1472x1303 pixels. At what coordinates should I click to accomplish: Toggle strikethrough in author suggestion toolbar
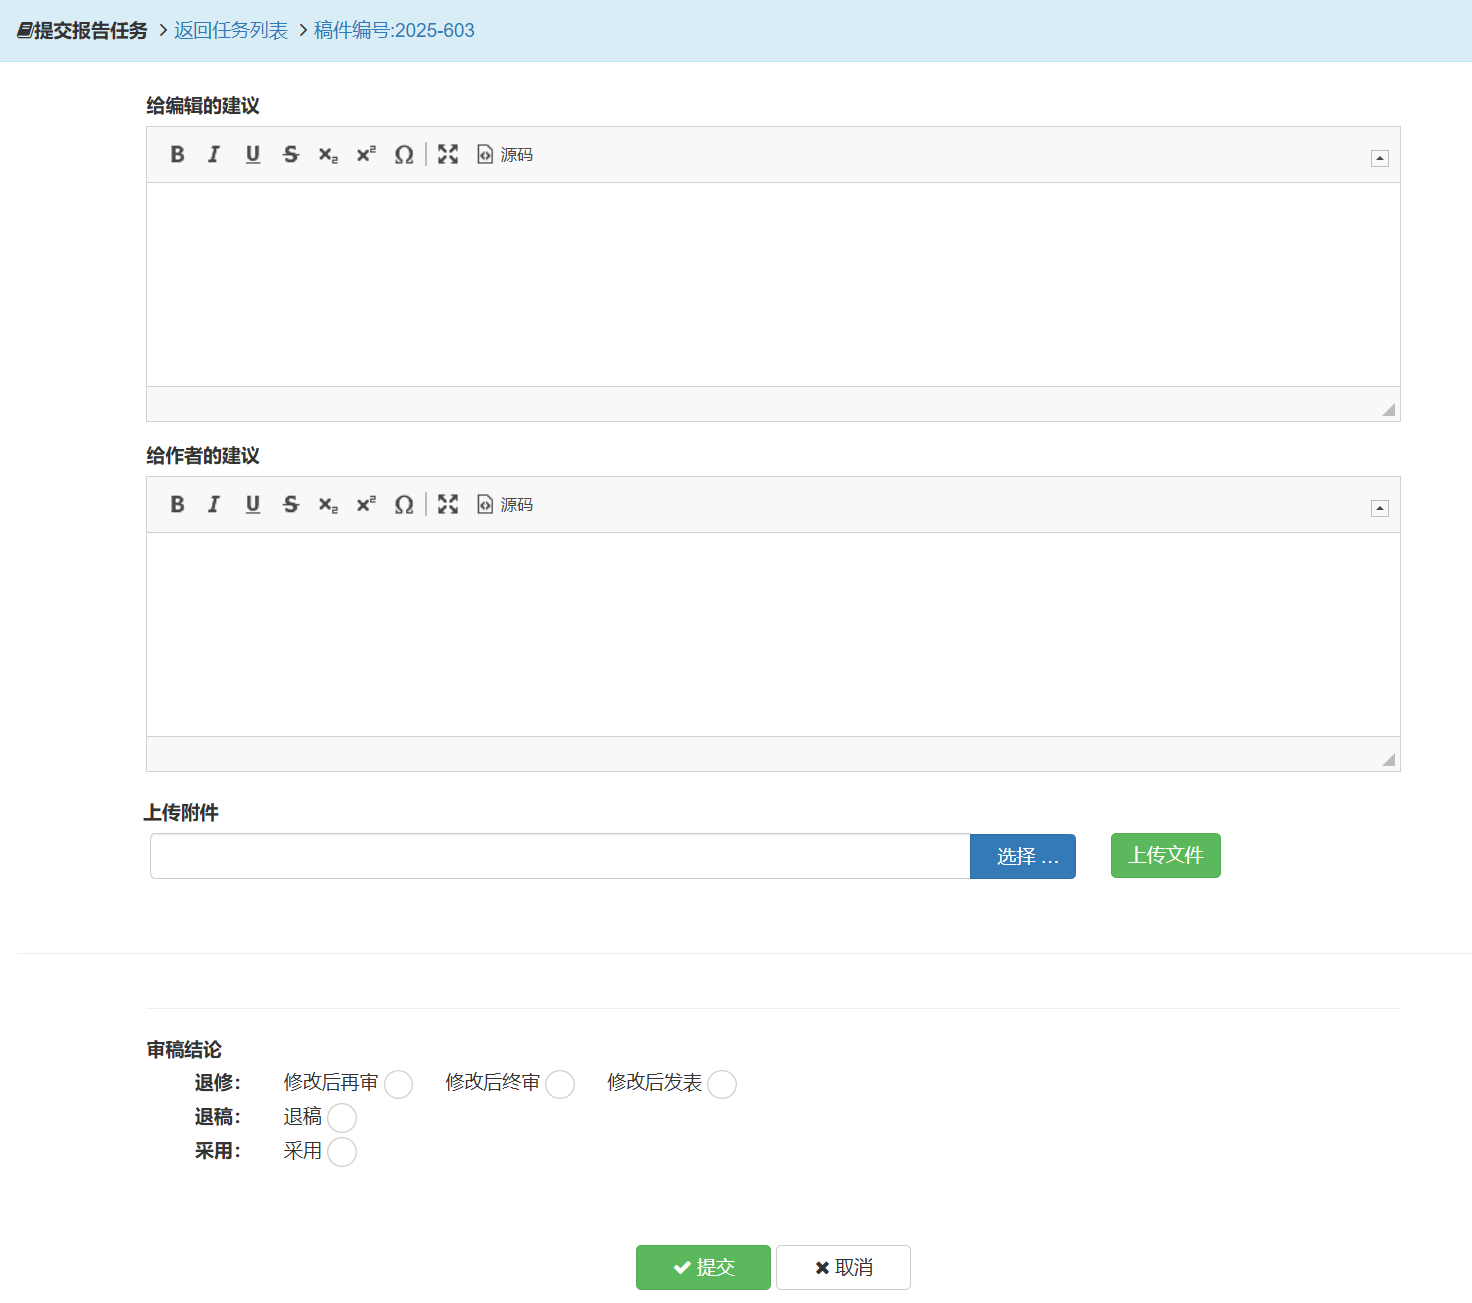coord(290,504)
